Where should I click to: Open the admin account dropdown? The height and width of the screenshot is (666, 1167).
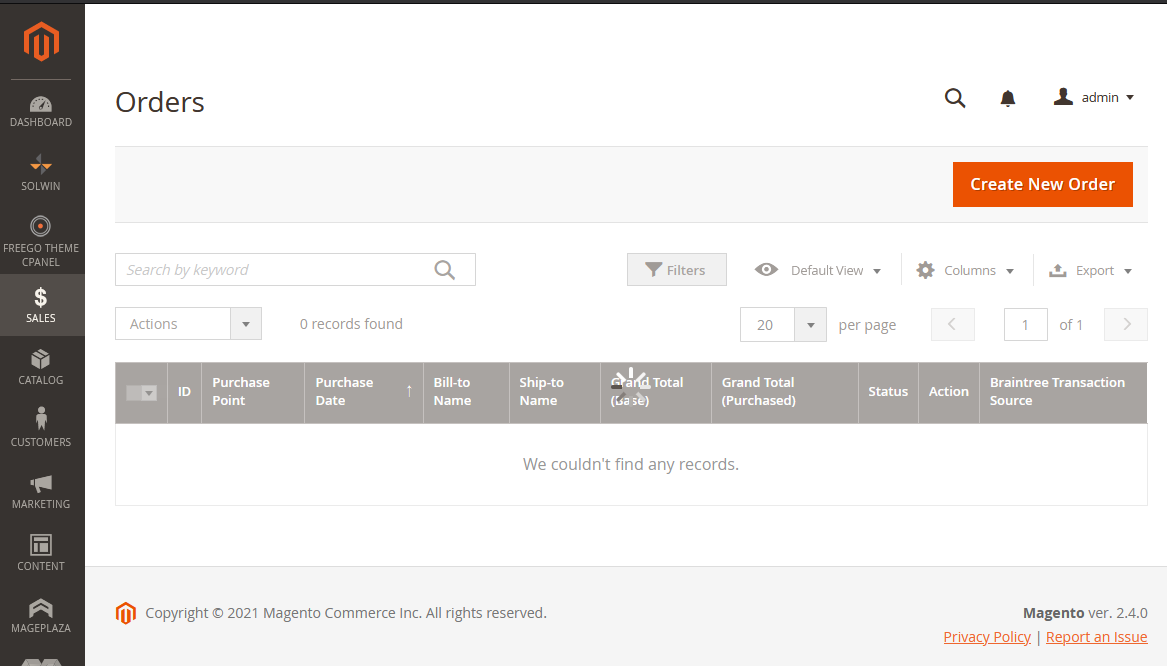1094,97
